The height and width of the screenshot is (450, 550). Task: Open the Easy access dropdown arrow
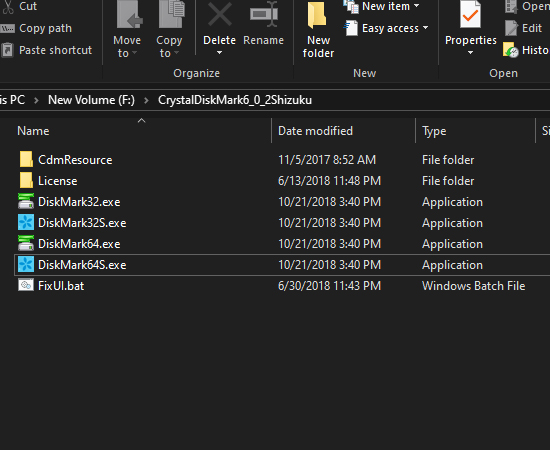[x=425, y=27]
